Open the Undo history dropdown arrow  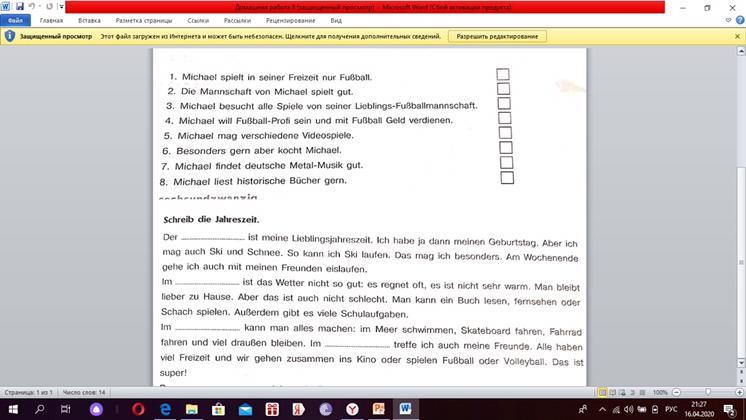(39, 7)
